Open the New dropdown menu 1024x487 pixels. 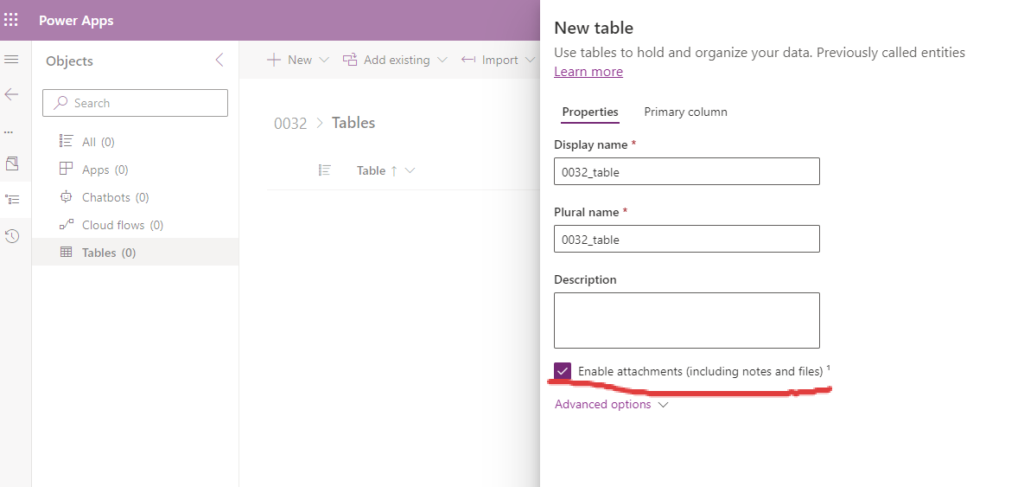pos(298,60)
